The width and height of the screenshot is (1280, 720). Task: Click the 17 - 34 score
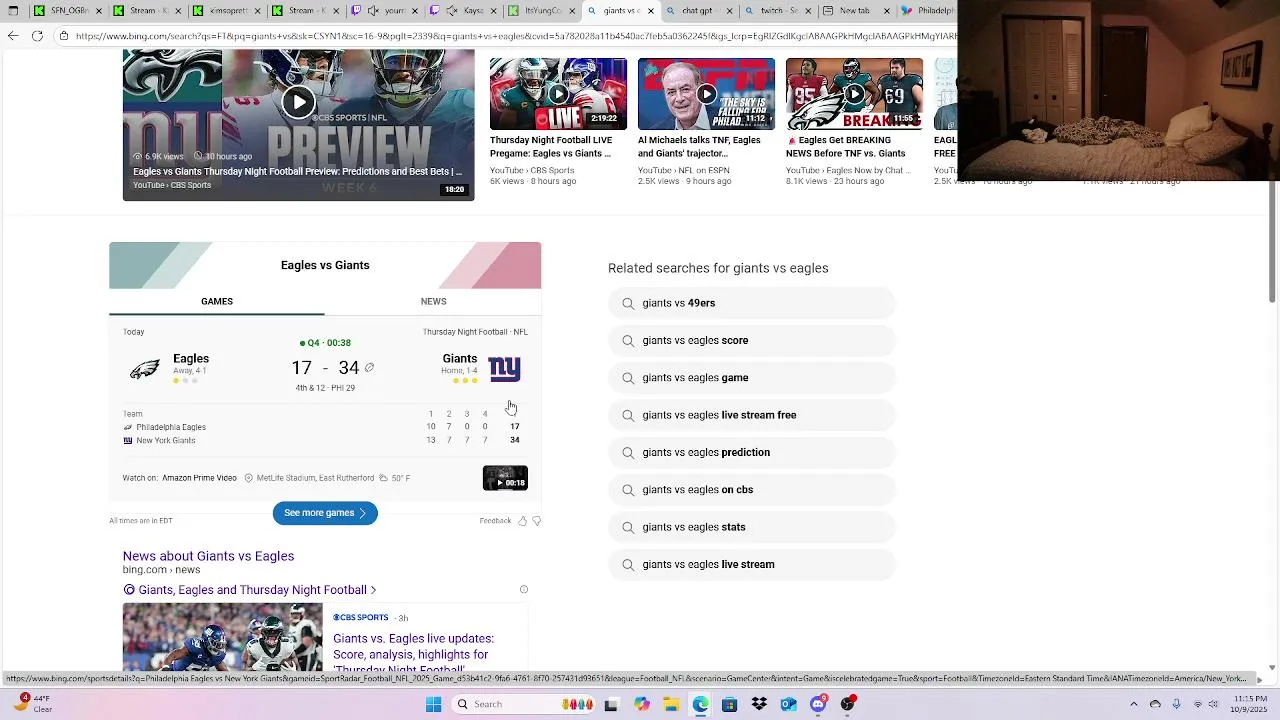pyautogui.click(x=325, y=368)
